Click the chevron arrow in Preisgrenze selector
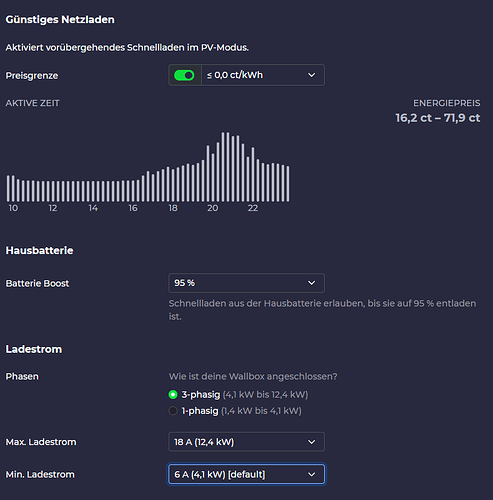The image size is (493, 500). [311, 75]
